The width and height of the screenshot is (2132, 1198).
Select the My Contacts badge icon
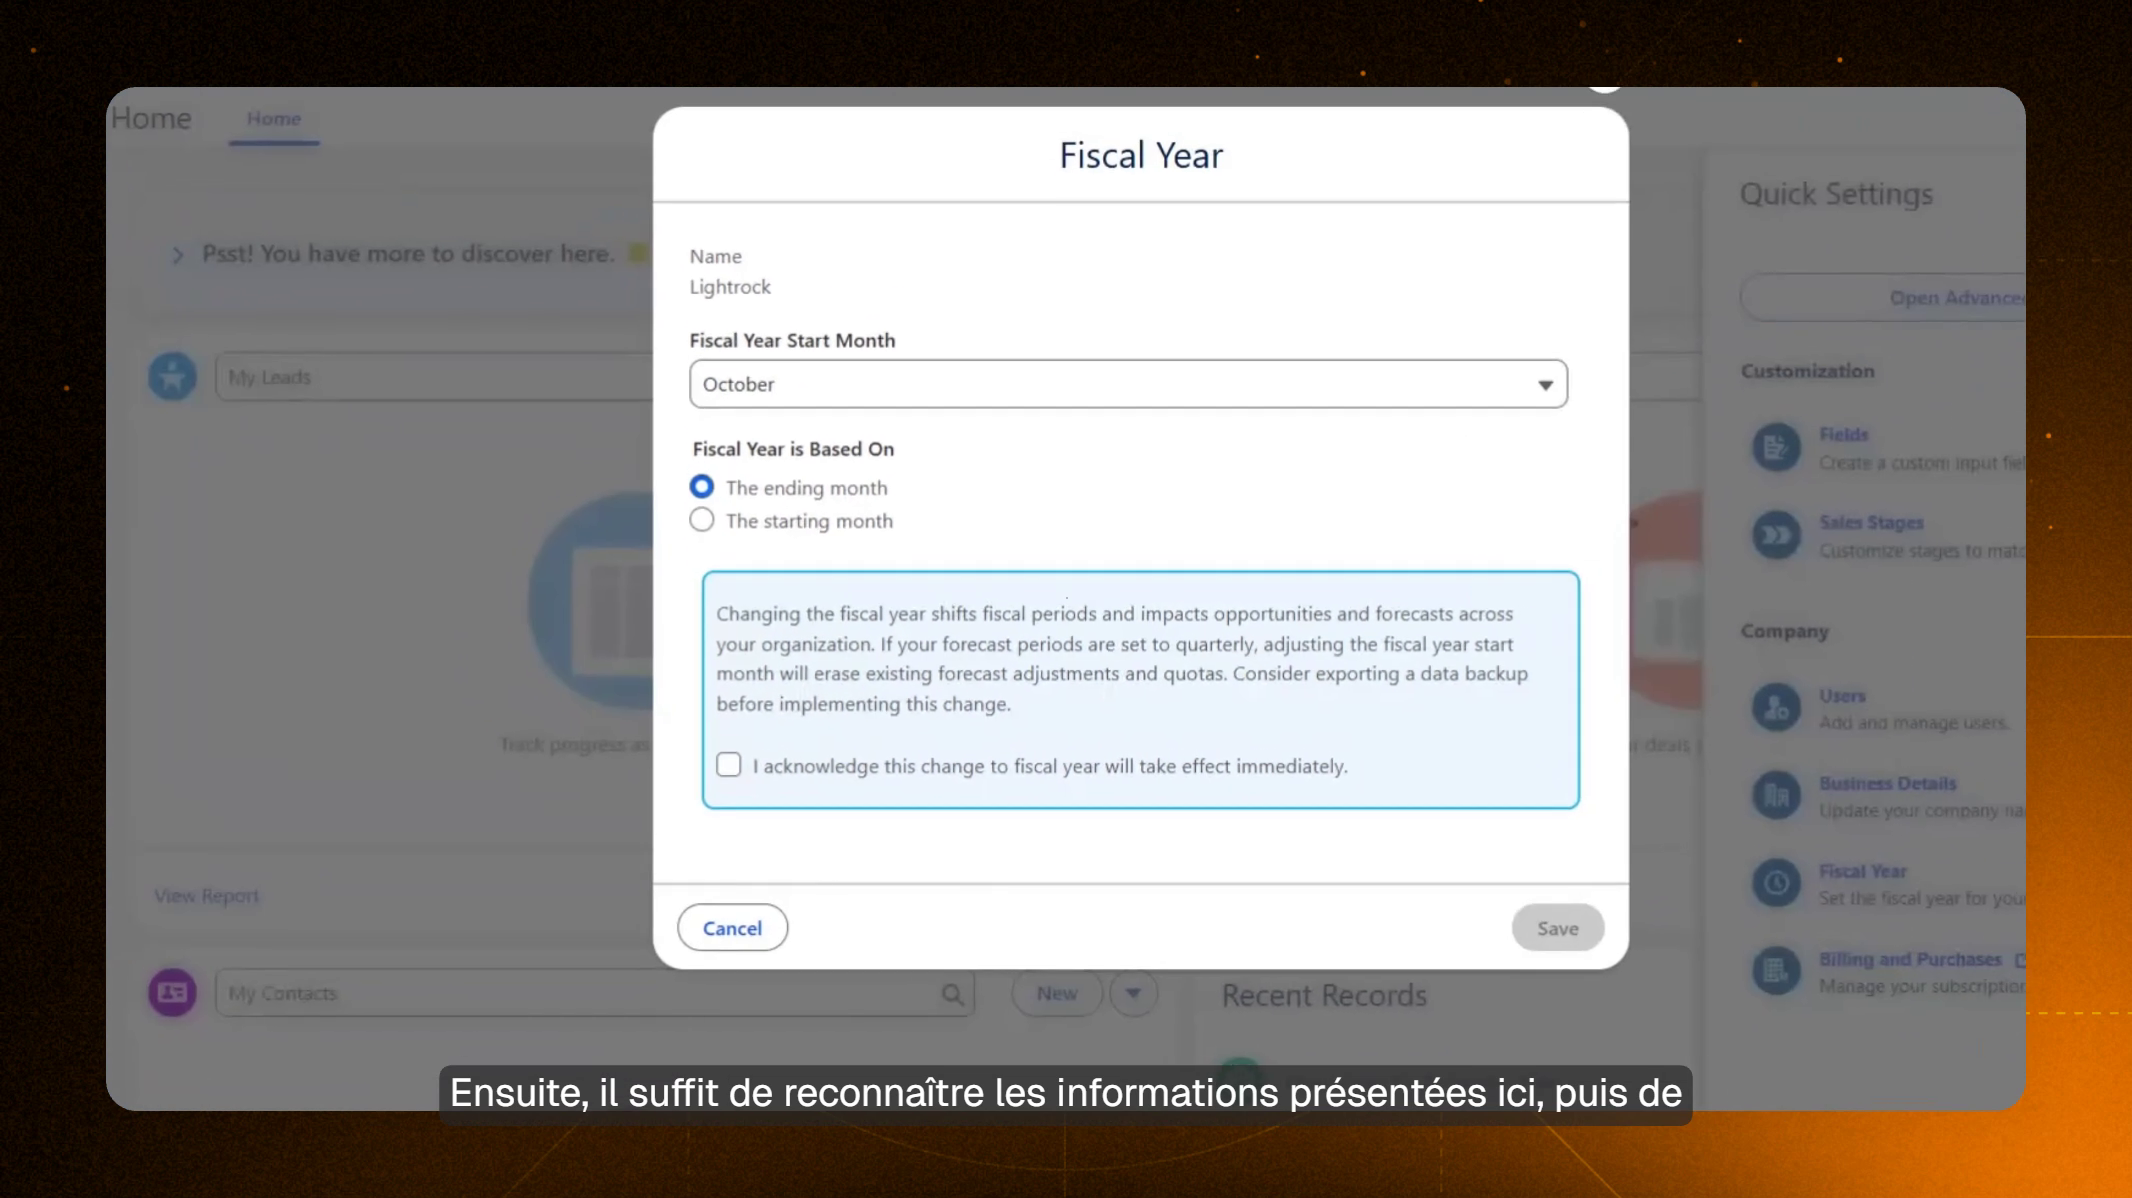(x=171, y=992)
